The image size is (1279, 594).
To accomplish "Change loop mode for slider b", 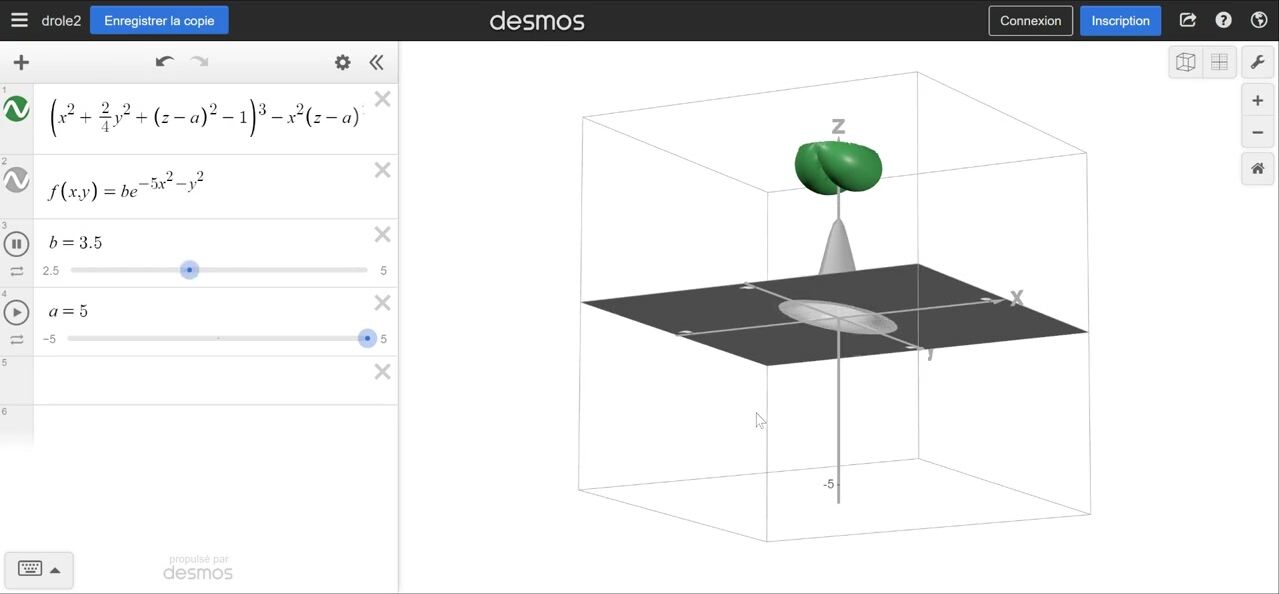I will [x=17, y=271].
